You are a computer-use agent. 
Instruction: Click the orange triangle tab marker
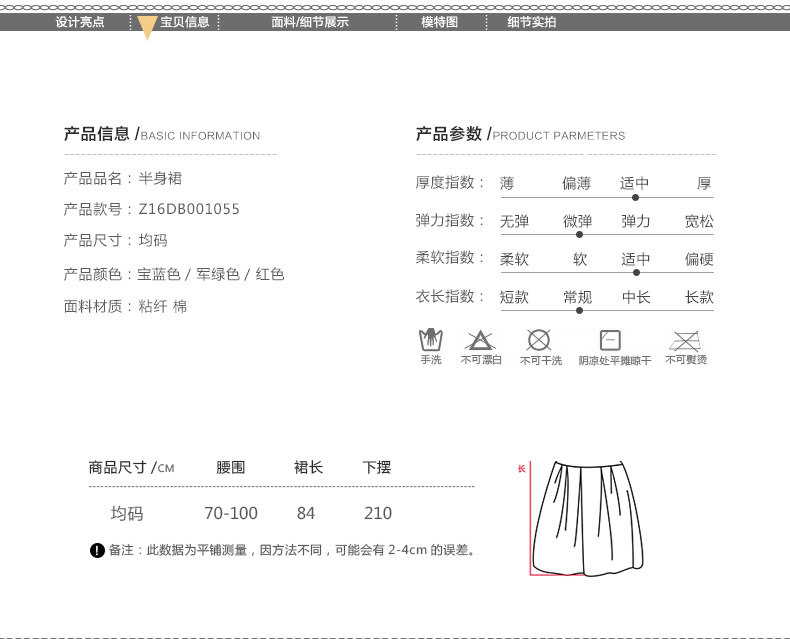[x=146, y=28]
